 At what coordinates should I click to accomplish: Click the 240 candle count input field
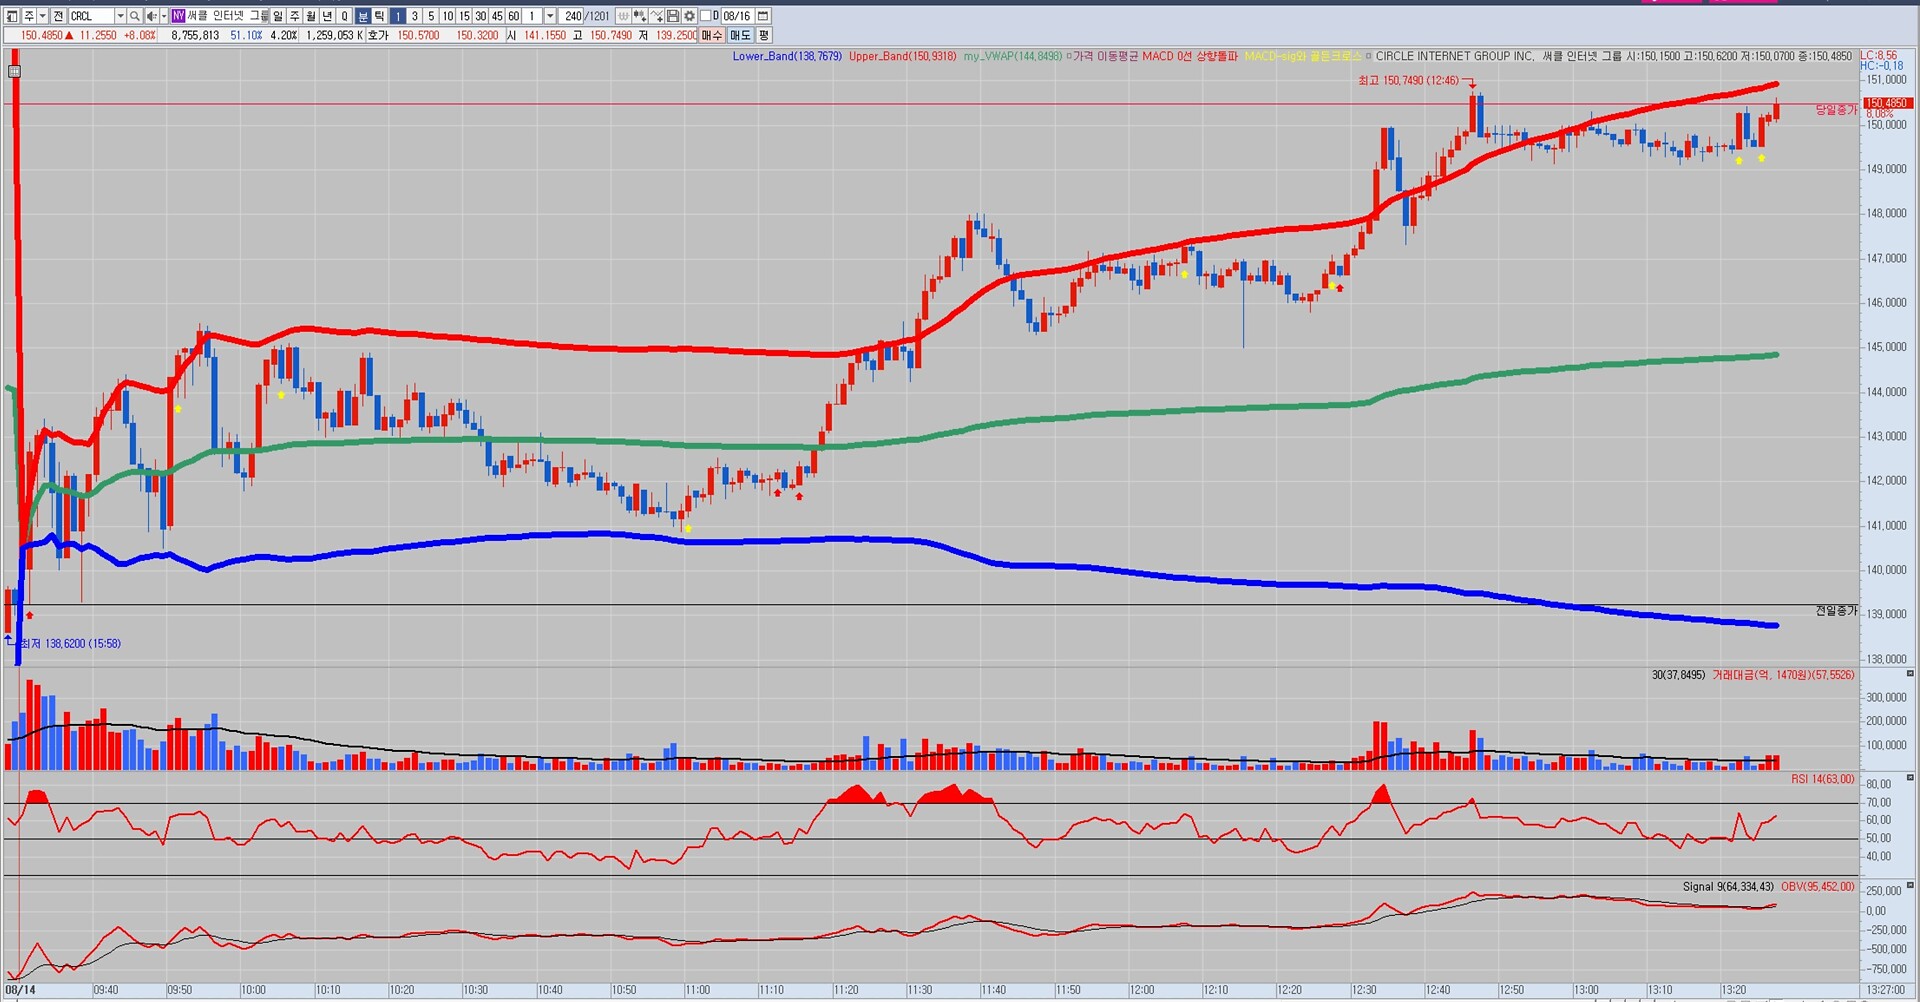click(x=571, y=16)
